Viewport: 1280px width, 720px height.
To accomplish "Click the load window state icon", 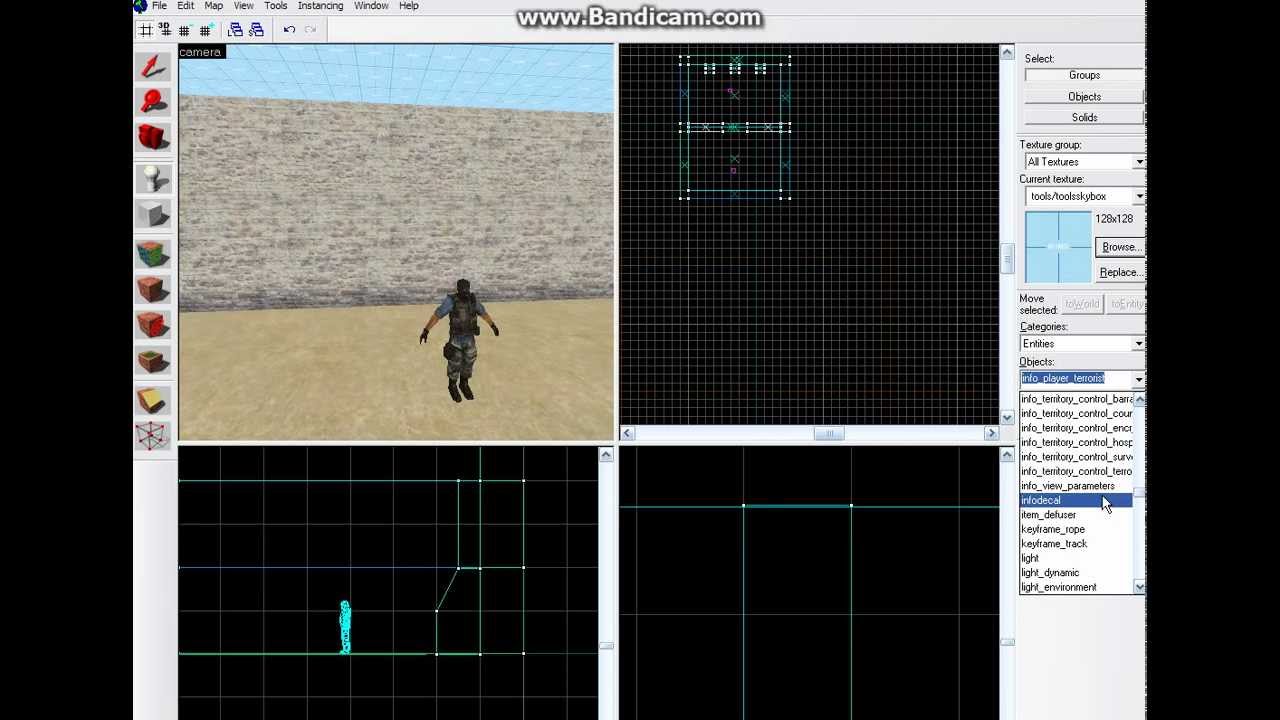I will (x=236, y=30).
